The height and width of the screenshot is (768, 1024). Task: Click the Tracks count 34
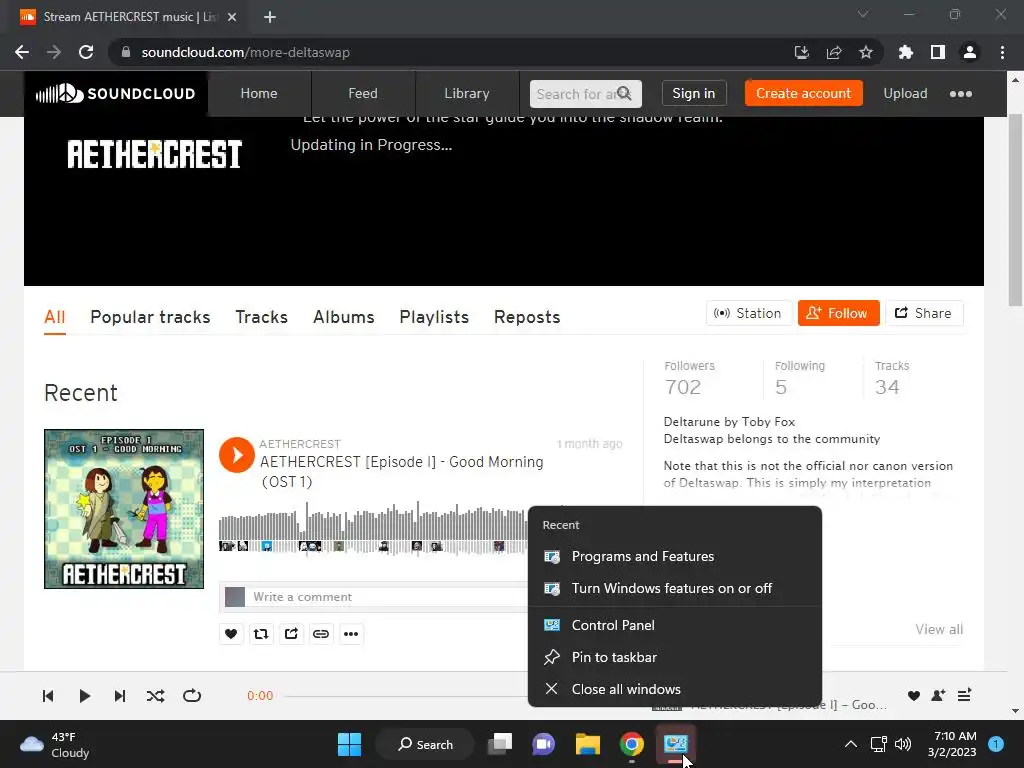click(x=888, y=387)
